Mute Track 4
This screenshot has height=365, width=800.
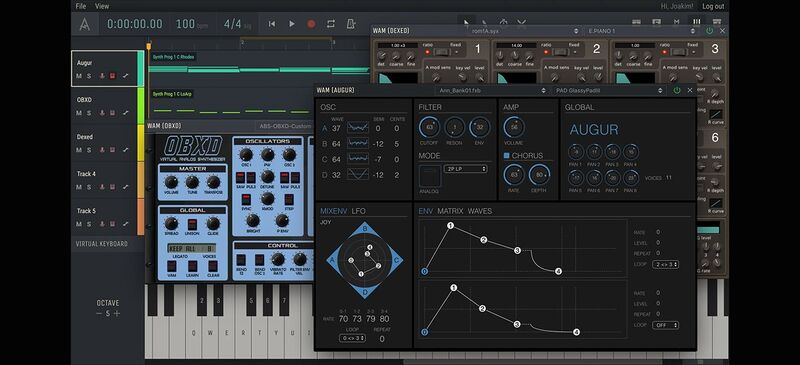pyautogui.click(x=79, y=187)
